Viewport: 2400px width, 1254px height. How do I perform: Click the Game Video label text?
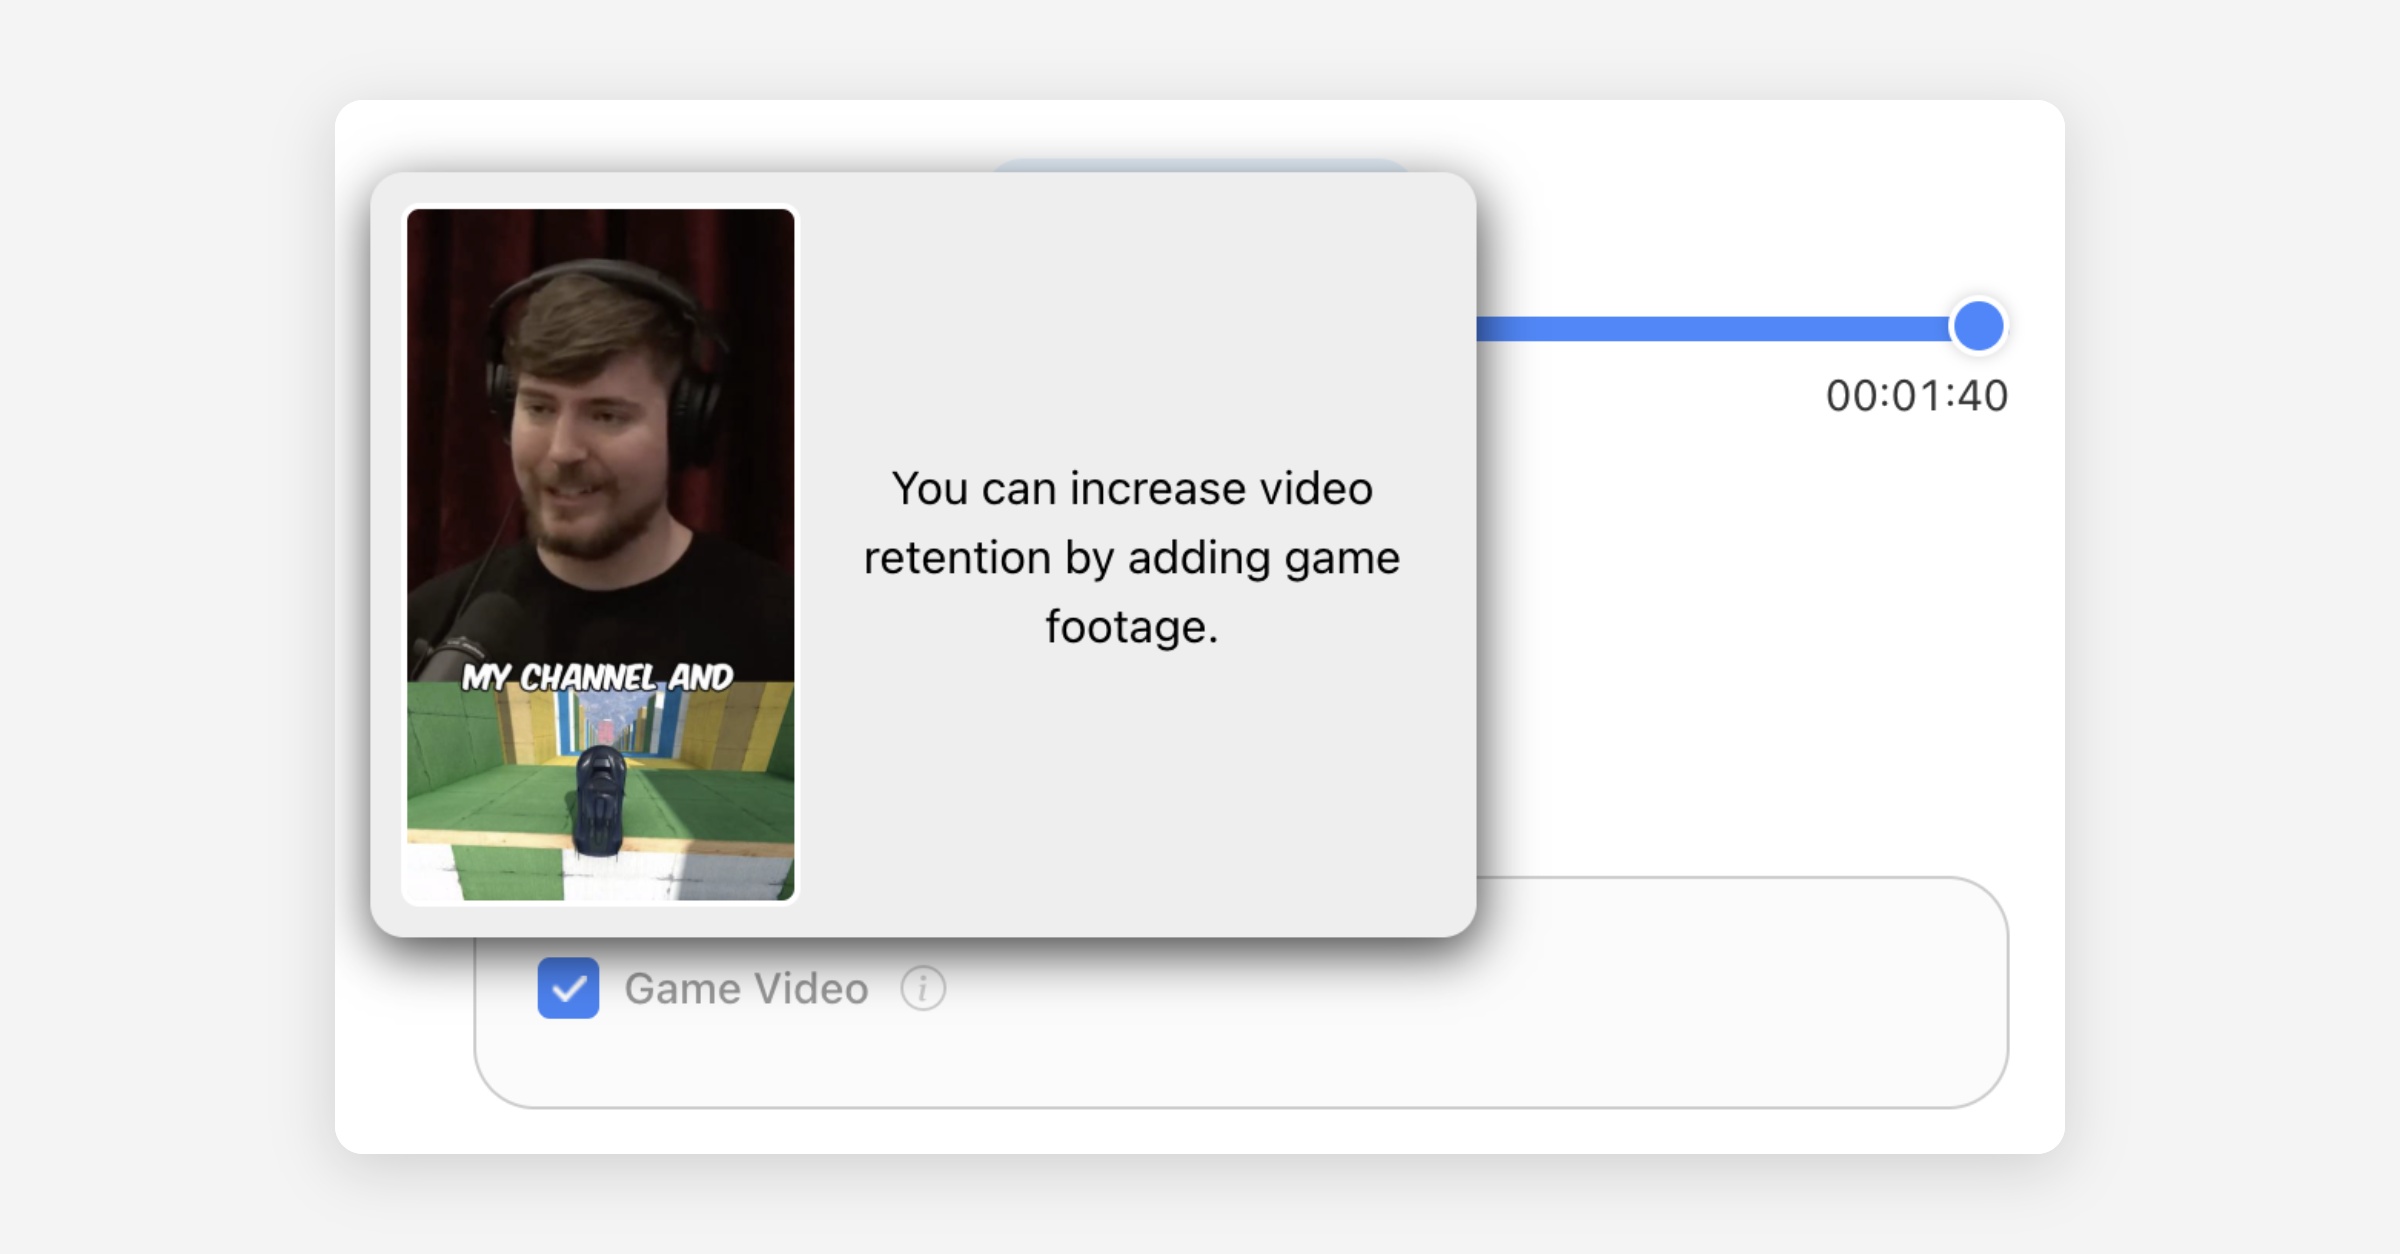pos(746,989)
